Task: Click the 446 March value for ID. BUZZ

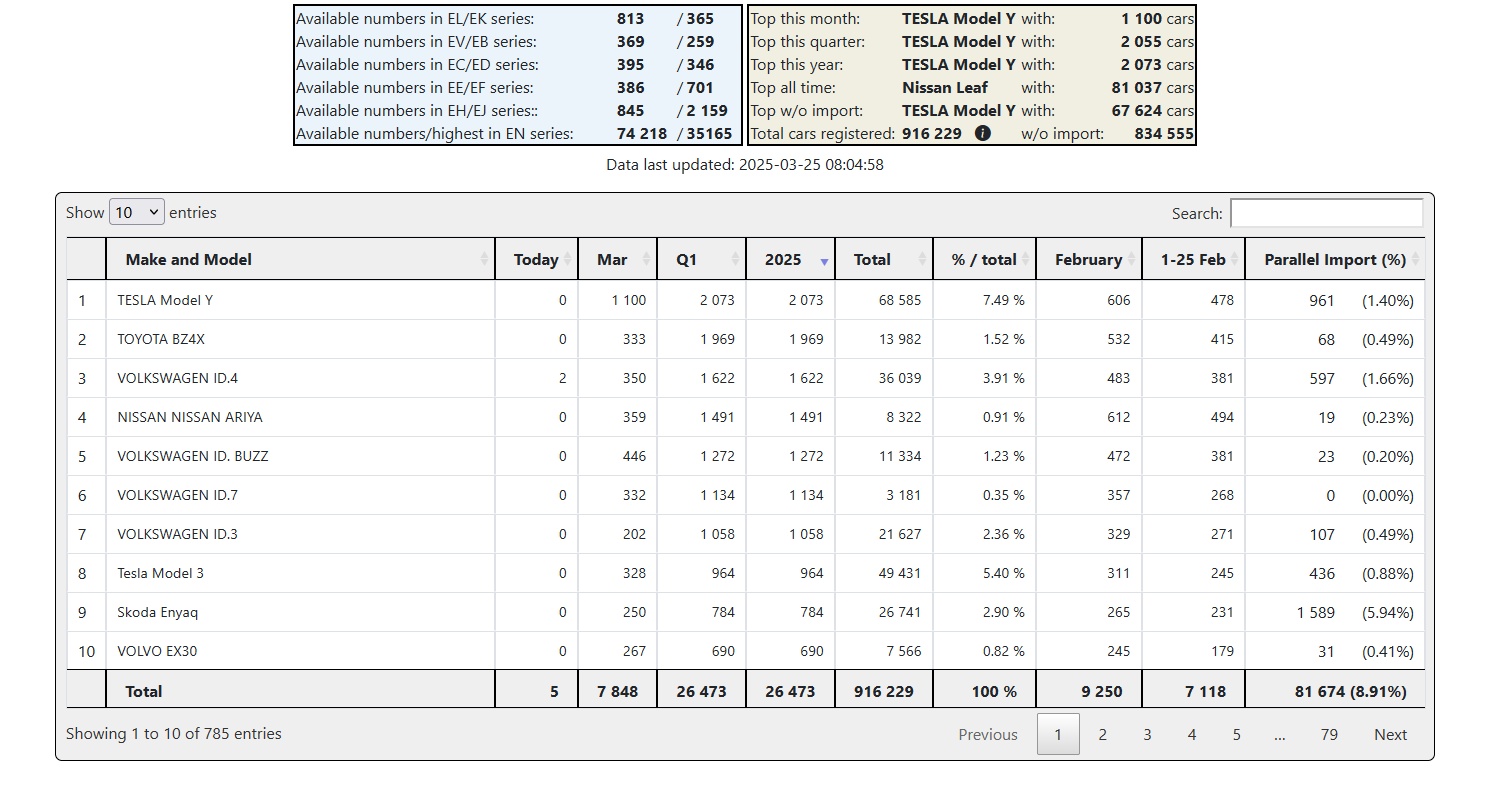Action: tap(634, 456)
